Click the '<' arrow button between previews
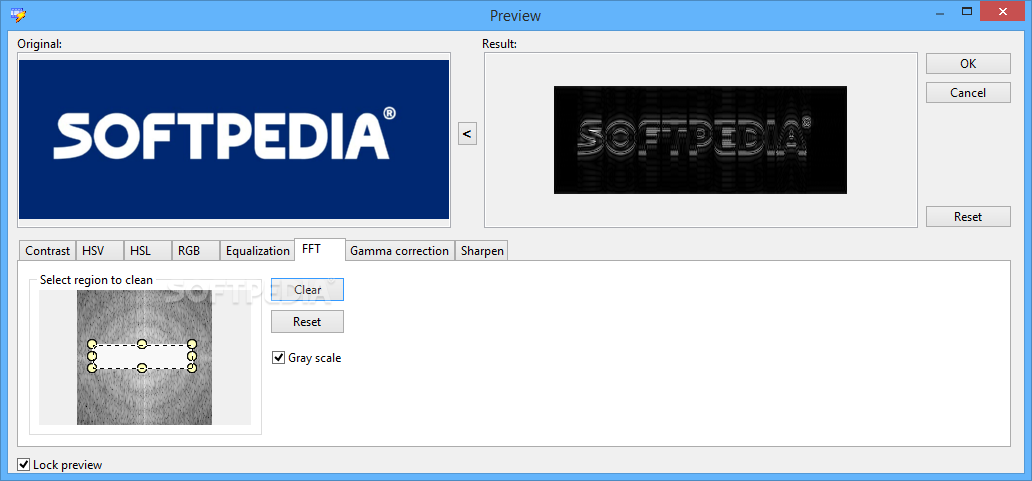The height and width of the screenshot is (481, 1032). pos(467,134)
